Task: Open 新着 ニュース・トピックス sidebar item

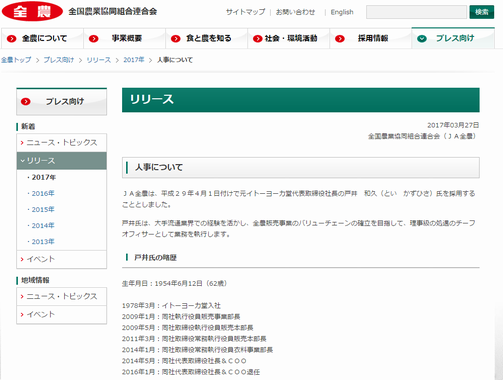Action: [x=62, y=143]
